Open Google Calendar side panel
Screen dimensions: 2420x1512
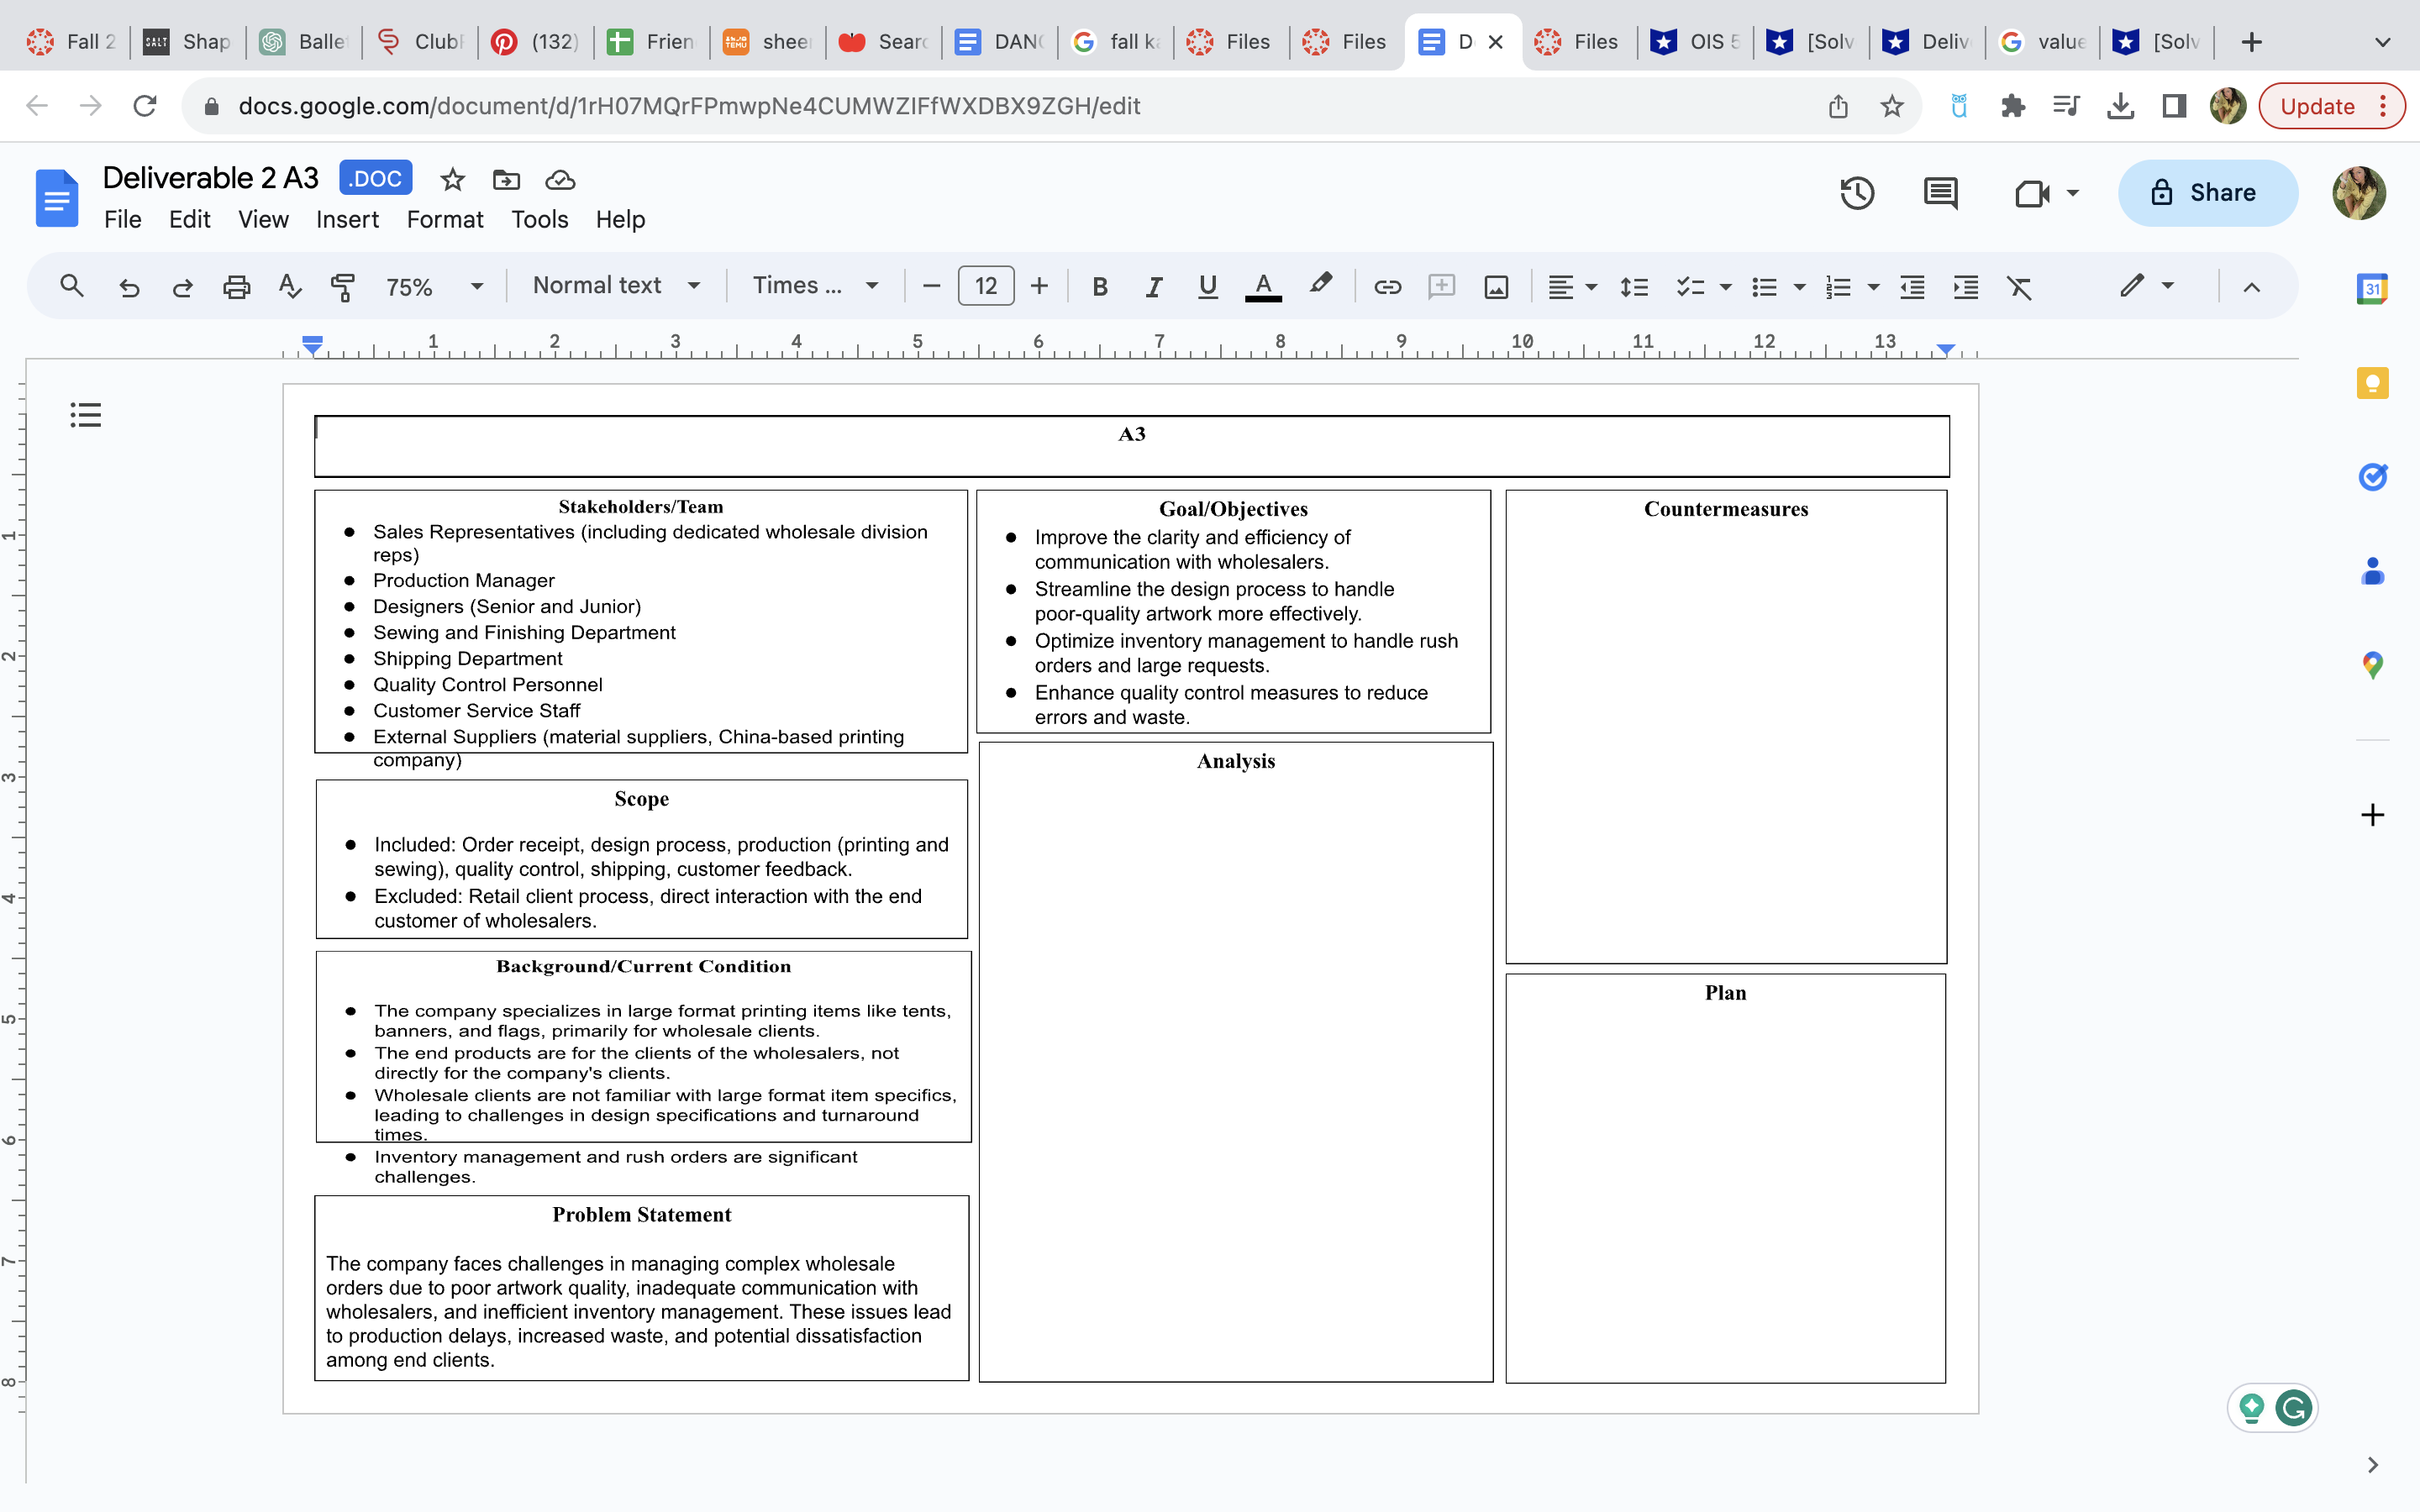point(2372,288)
